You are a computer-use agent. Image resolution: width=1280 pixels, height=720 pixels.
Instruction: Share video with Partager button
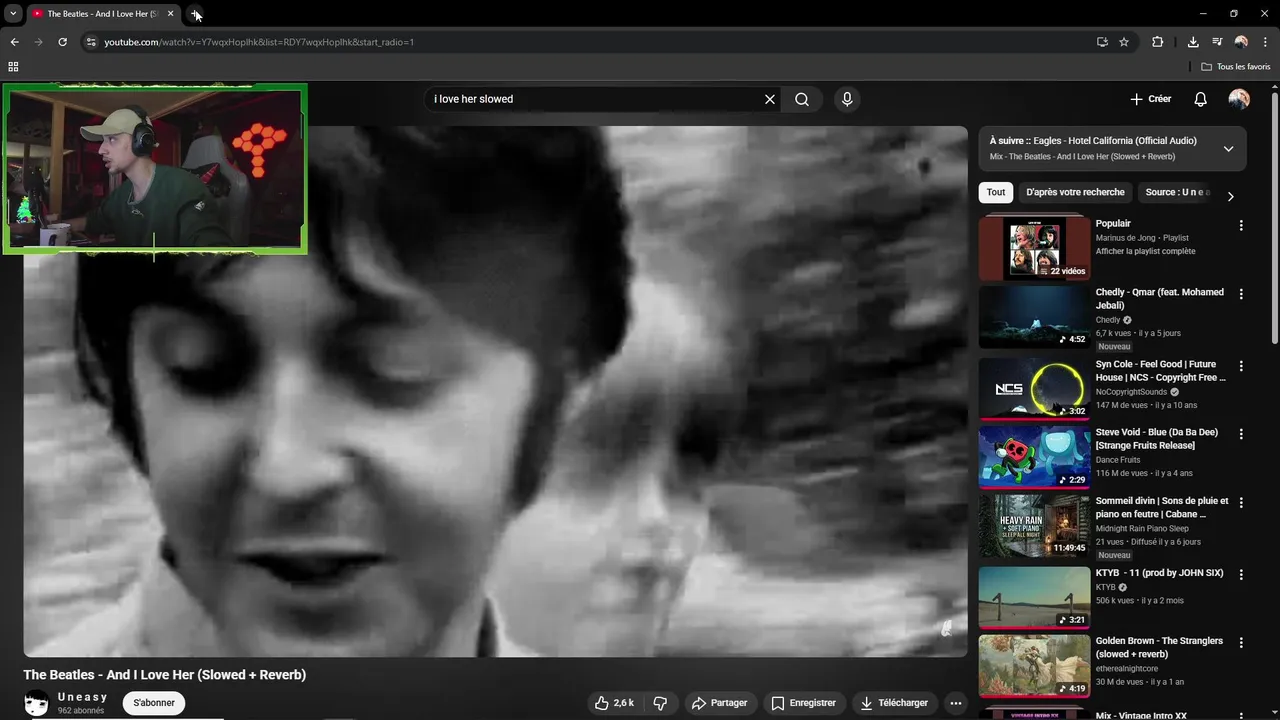click(720, 703)
